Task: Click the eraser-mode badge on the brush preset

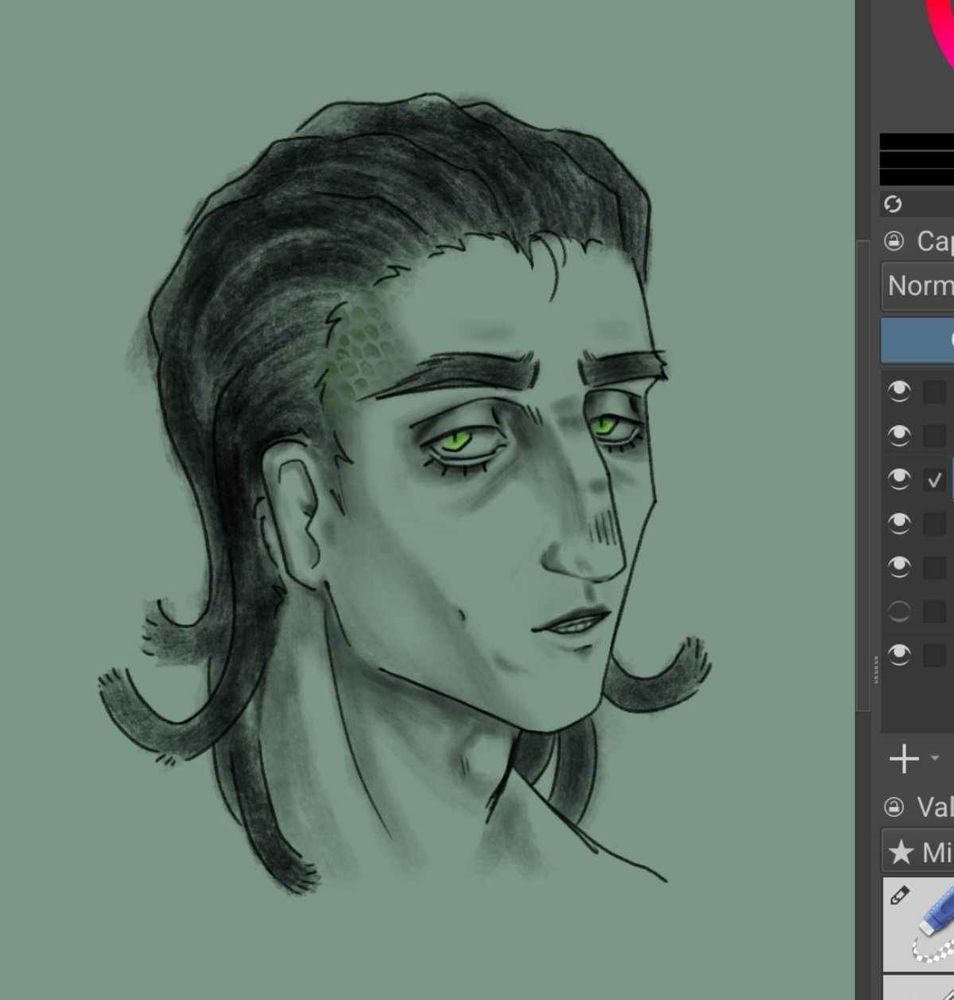Action: [899, 895]
